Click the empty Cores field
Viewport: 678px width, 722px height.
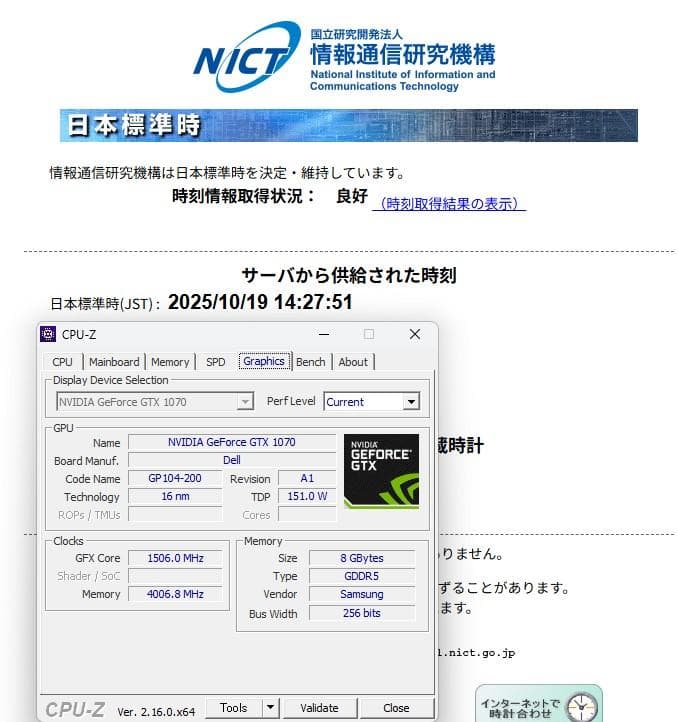[x=307, y=514]
